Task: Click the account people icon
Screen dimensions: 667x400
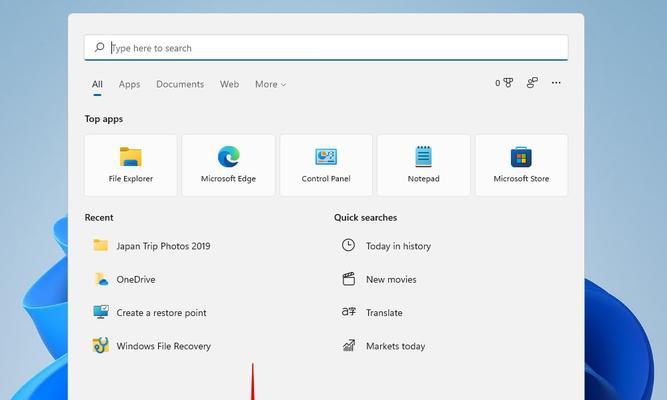Action: [x=532, y=83]
